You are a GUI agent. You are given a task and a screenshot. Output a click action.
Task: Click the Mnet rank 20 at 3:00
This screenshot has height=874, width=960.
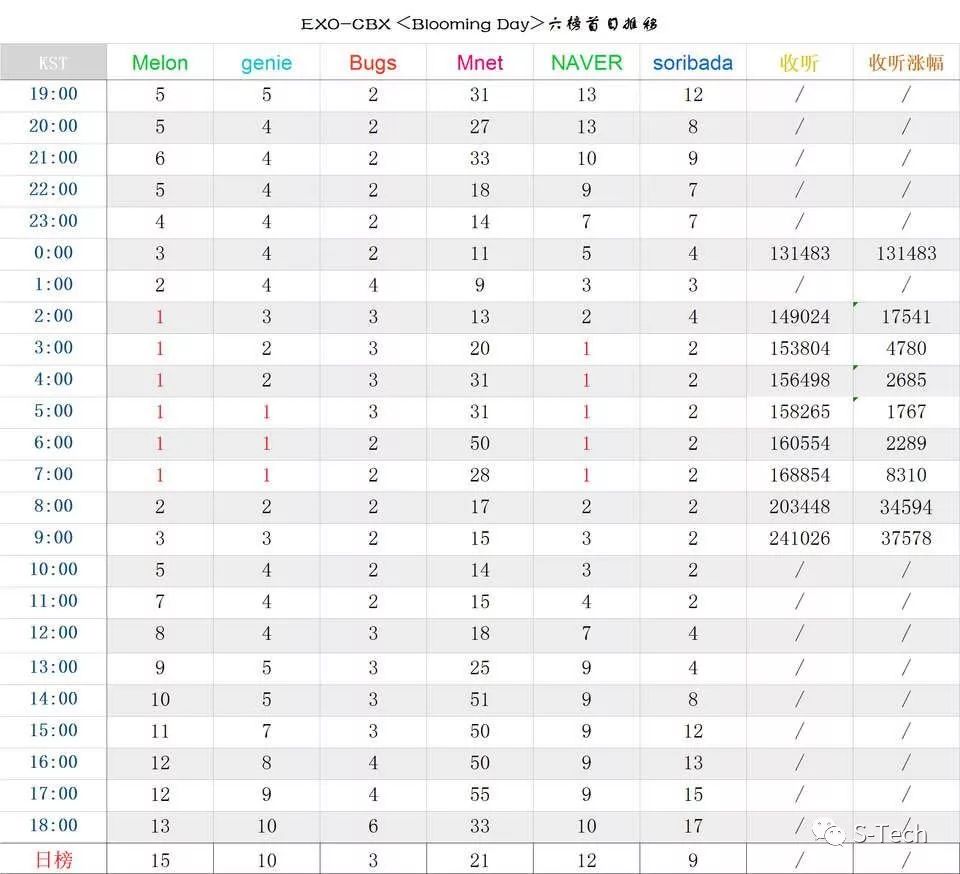[x=479, y=348]
